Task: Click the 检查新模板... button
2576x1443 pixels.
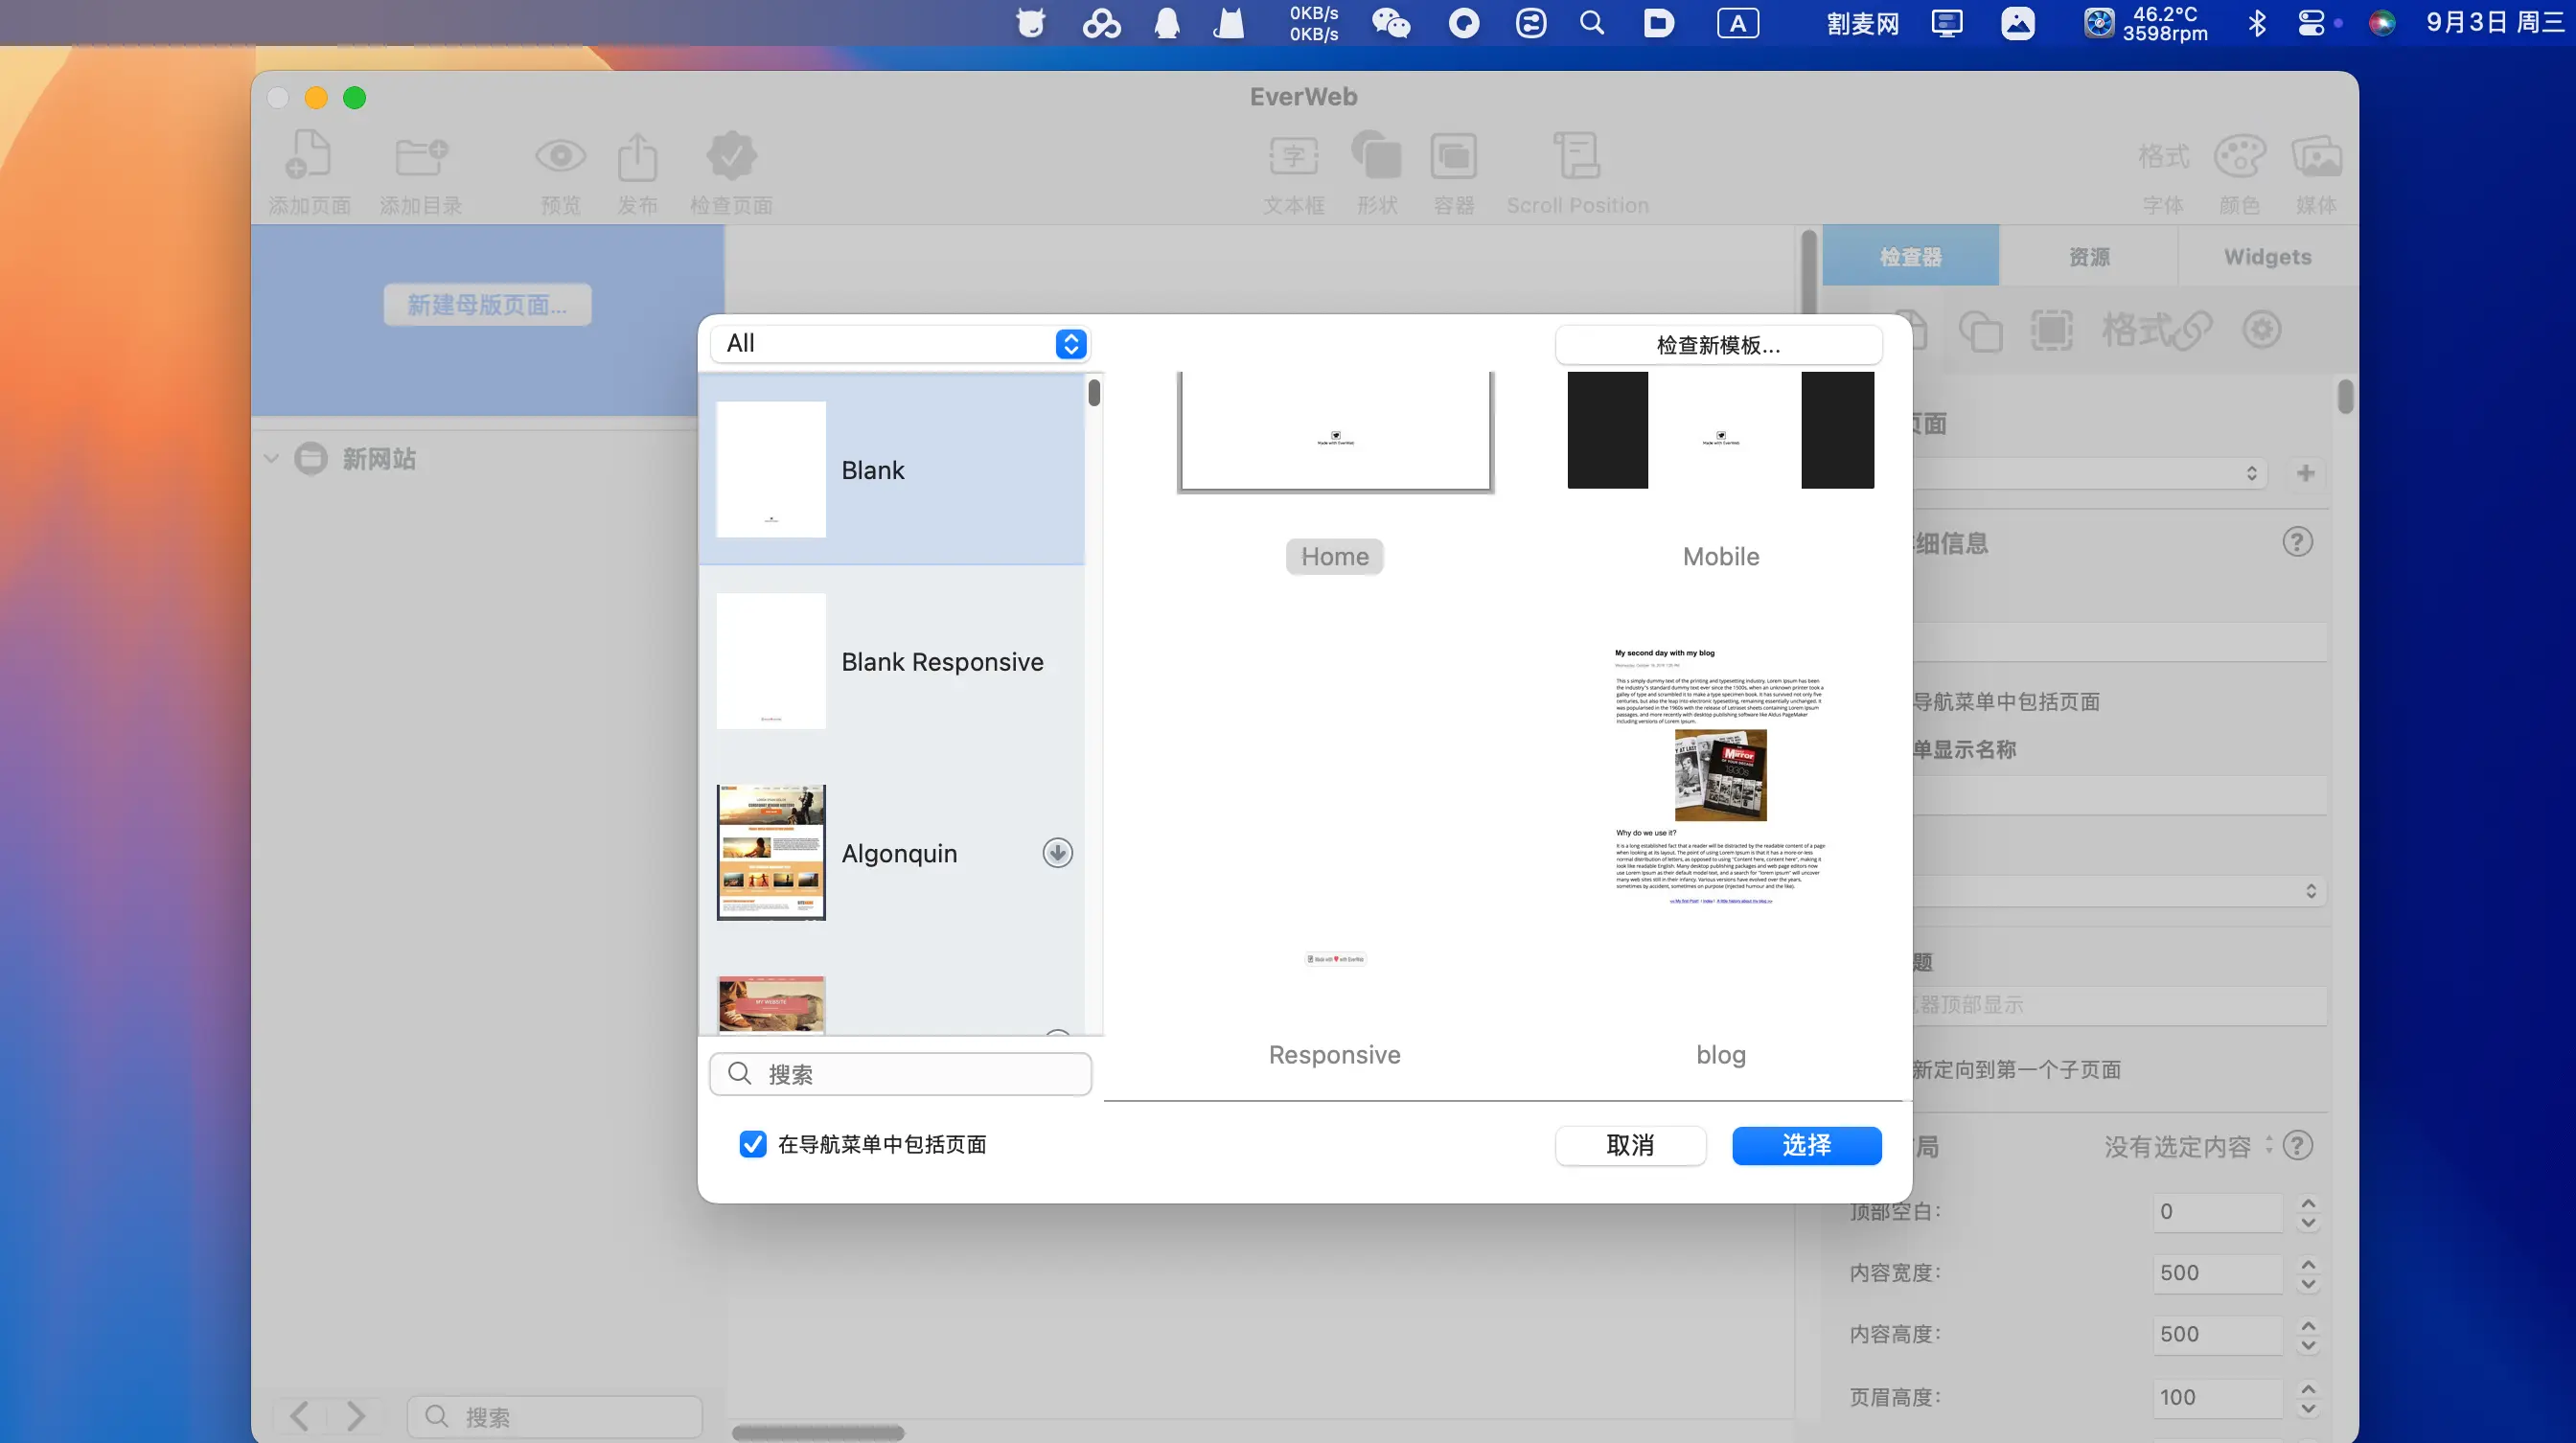Action: [x=1718, y=345]
